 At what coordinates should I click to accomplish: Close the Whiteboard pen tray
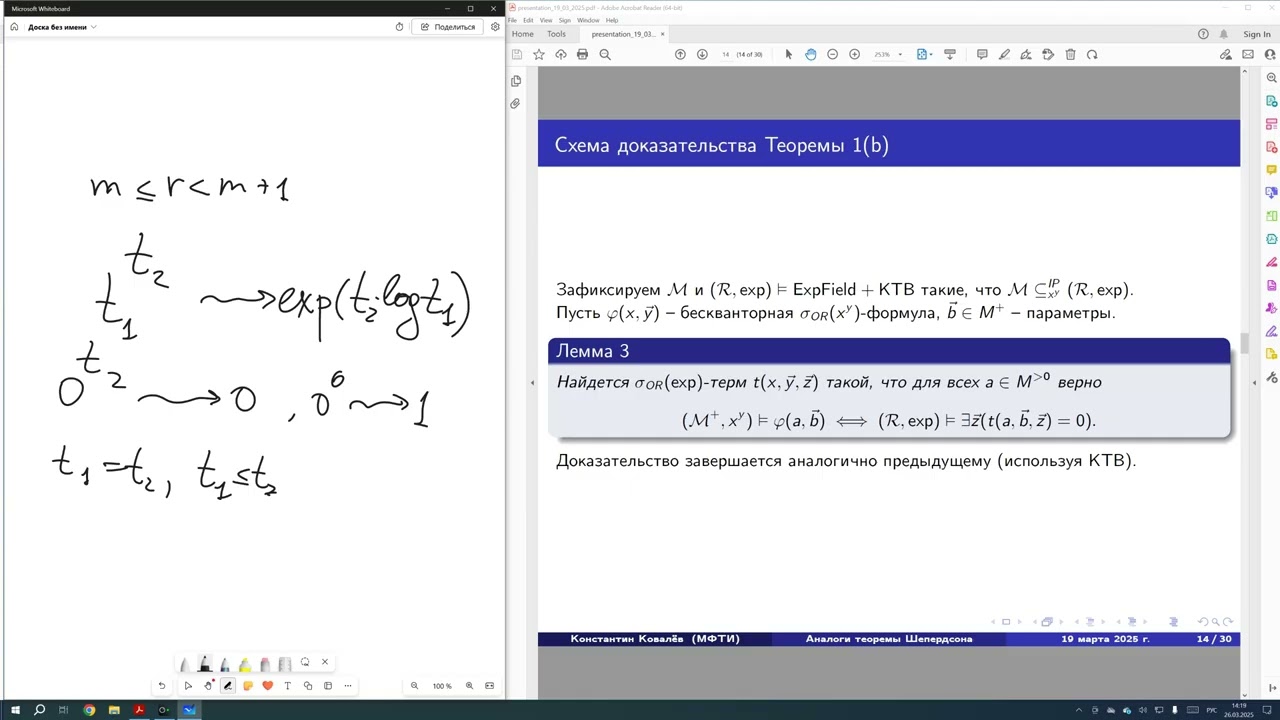click(324, 662)
